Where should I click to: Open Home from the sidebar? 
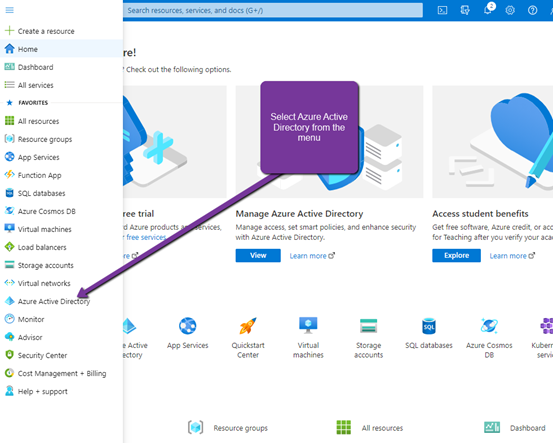pos(61,49)
